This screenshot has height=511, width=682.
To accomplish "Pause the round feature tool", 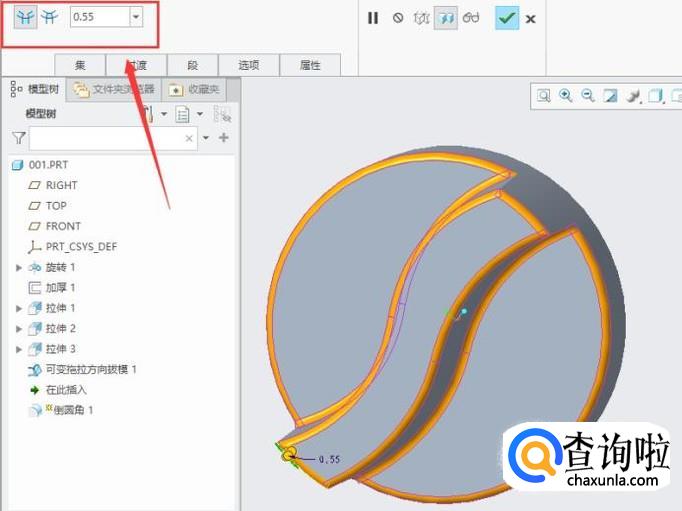I will coord(373,18).
